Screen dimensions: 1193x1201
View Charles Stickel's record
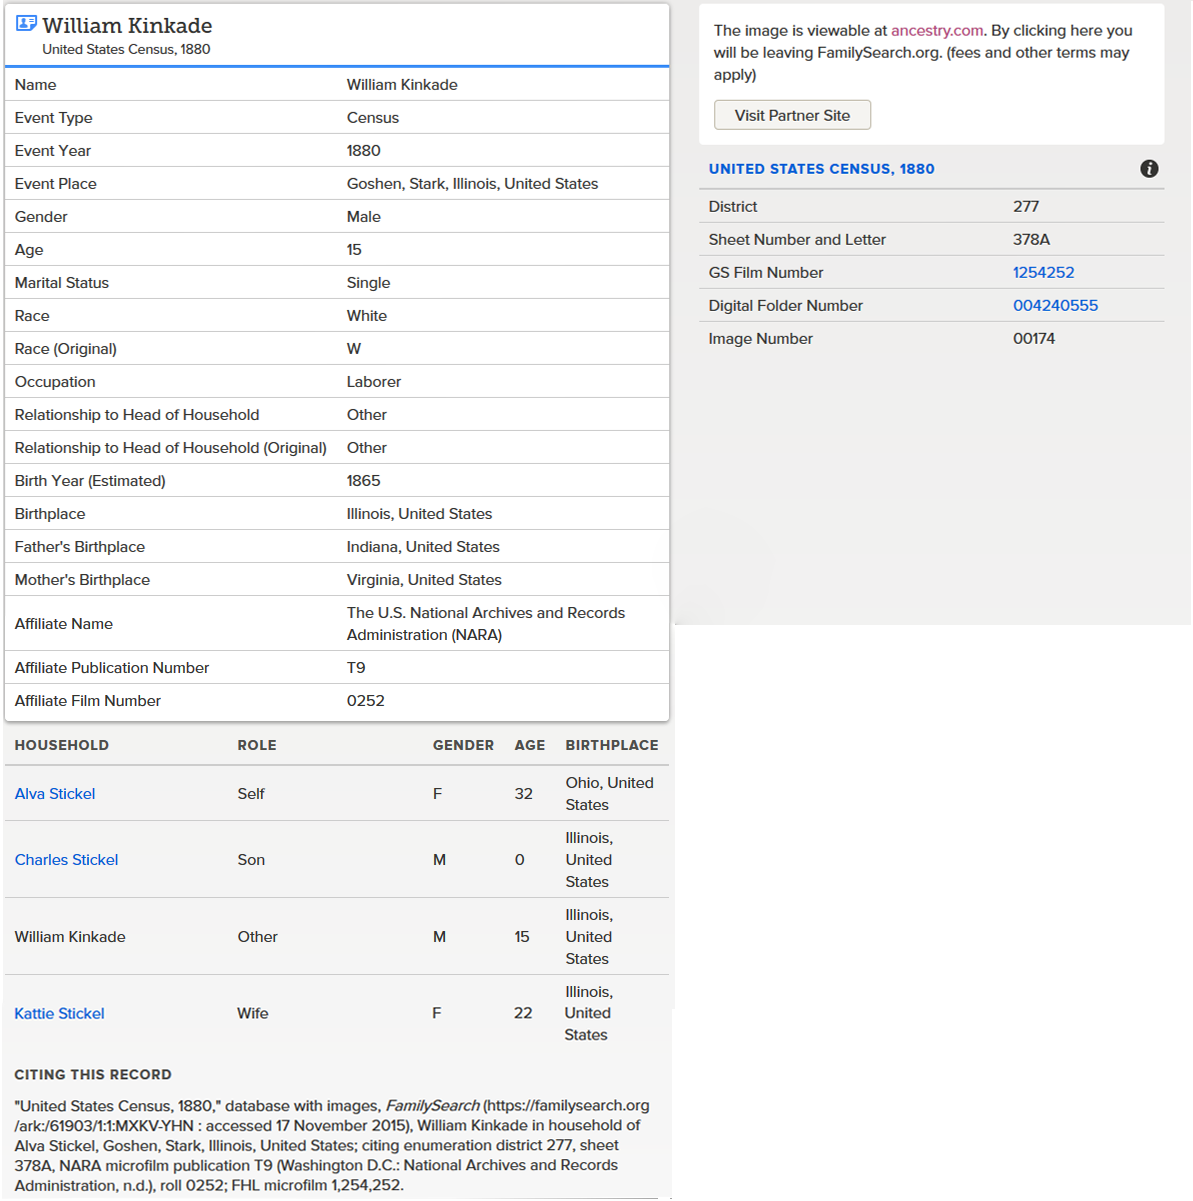[66, 860]
